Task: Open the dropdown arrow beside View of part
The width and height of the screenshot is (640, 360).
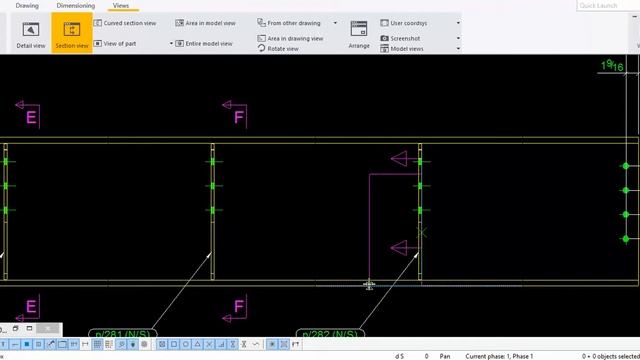Action: pos(171,43)
